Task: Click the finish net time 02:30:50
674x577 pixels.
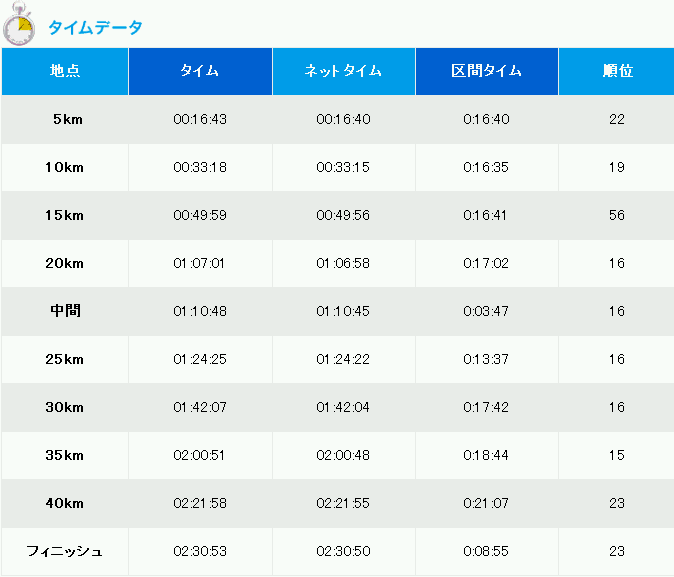Action: [x=343, y=551]
